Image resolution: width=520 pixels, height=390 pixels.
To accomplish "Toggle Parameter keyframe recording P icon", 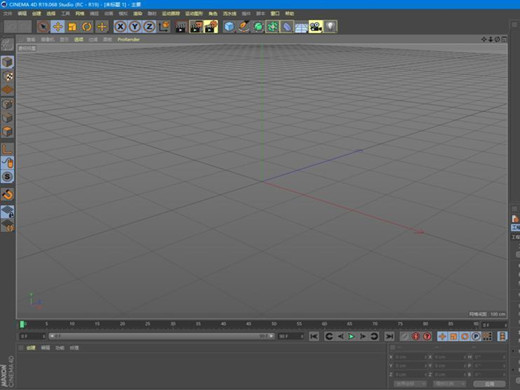I will tap(476, 336).
